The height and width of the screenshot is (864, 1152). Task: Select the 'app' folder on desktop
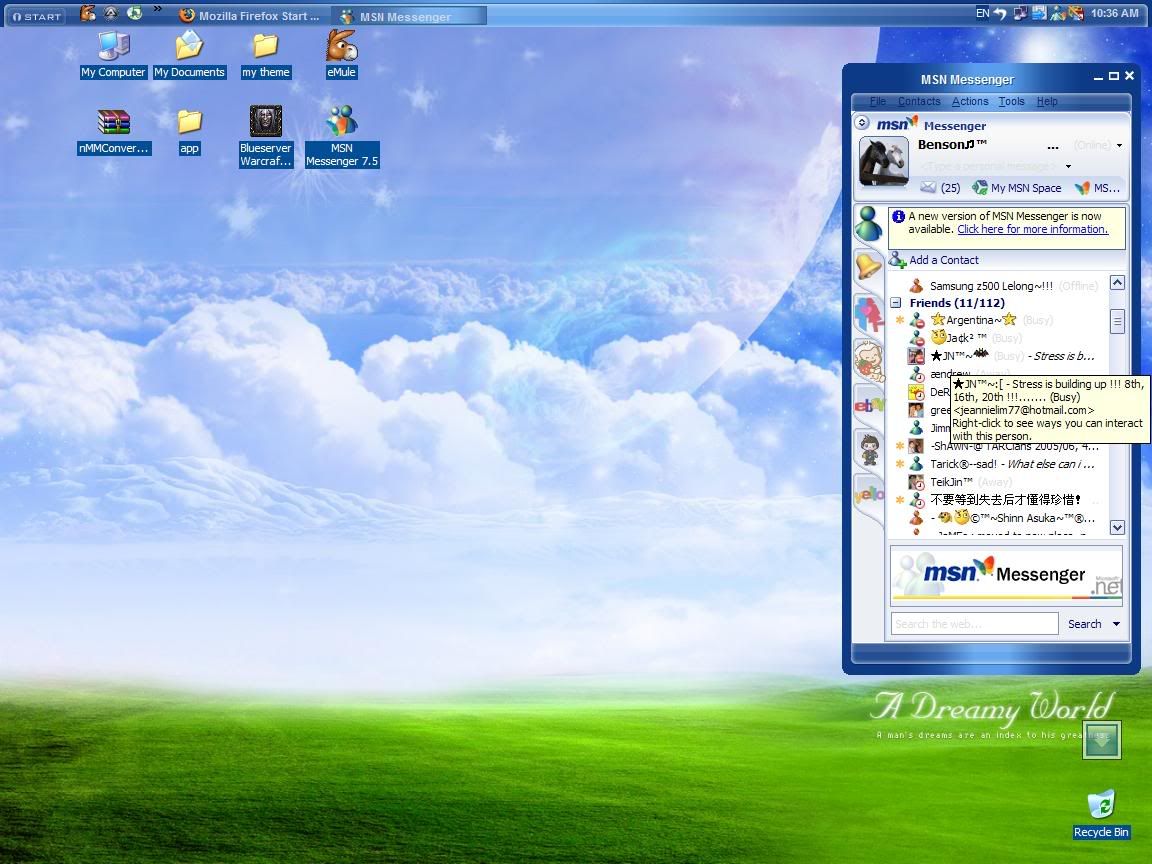click(190, 132)
